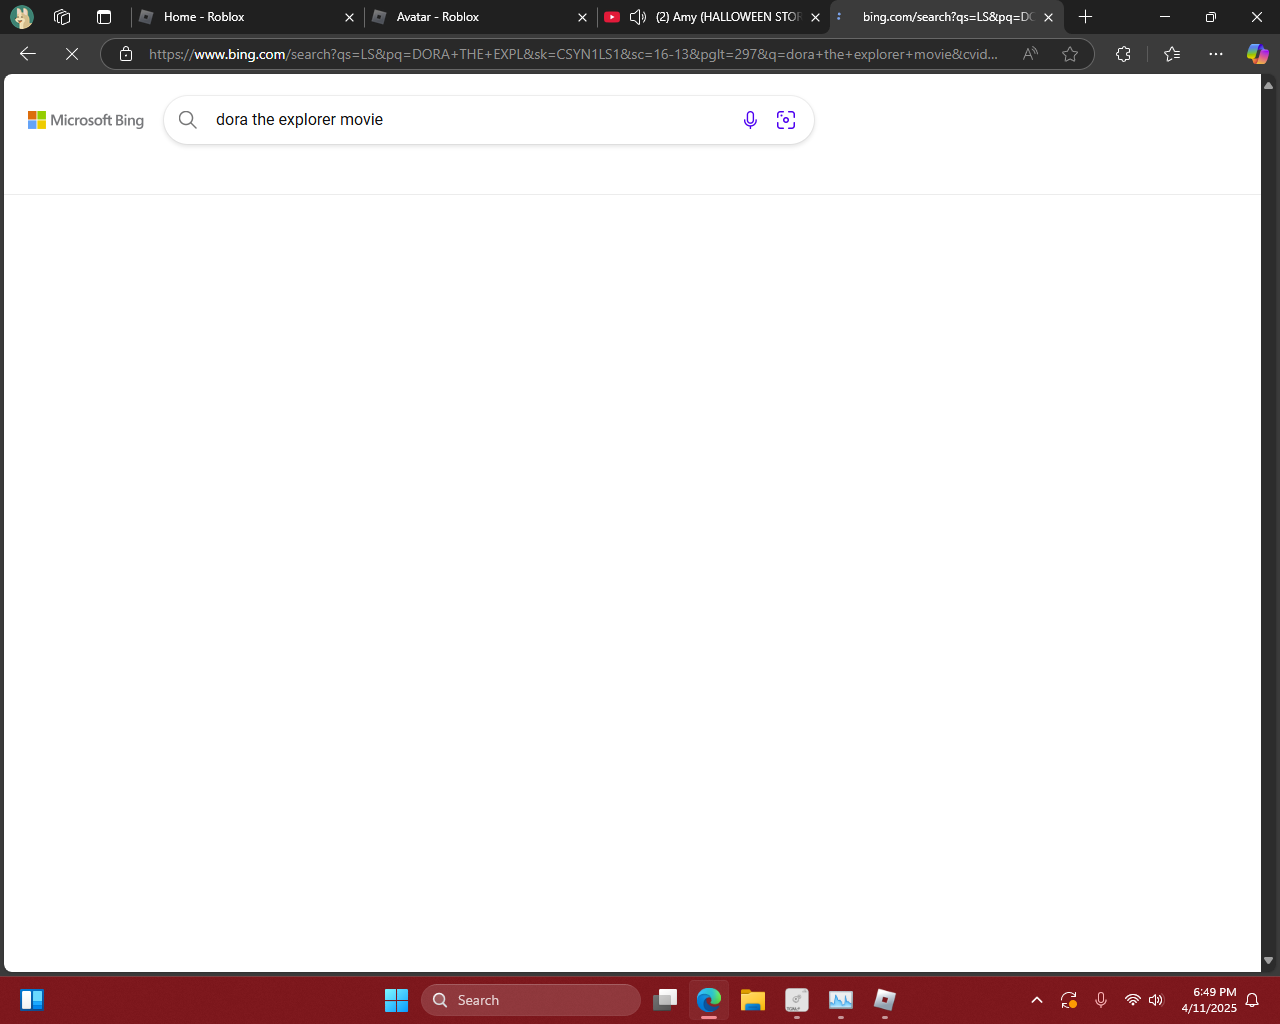Open Roblox from the taskbar
Viewport: 1280px width, 1024px height.
pos(885,1000)
